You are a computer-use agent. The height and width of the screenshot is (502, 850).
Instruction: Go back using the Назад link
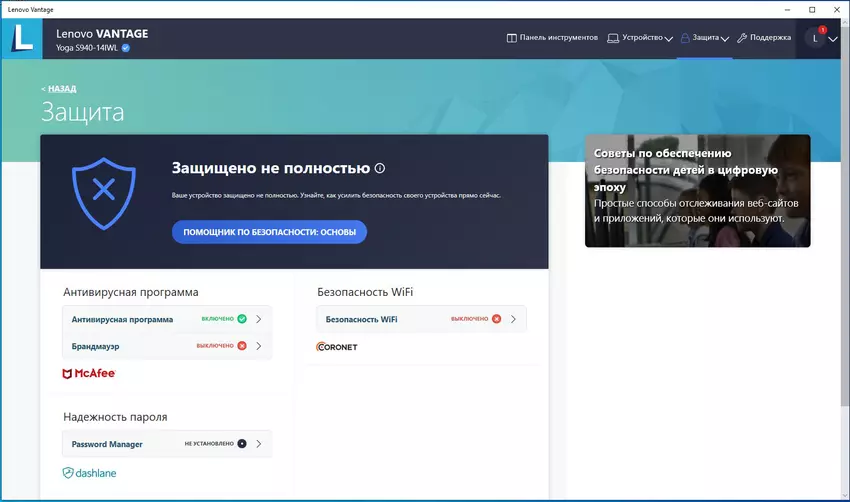pyautogui.click(x=61, y=88)
